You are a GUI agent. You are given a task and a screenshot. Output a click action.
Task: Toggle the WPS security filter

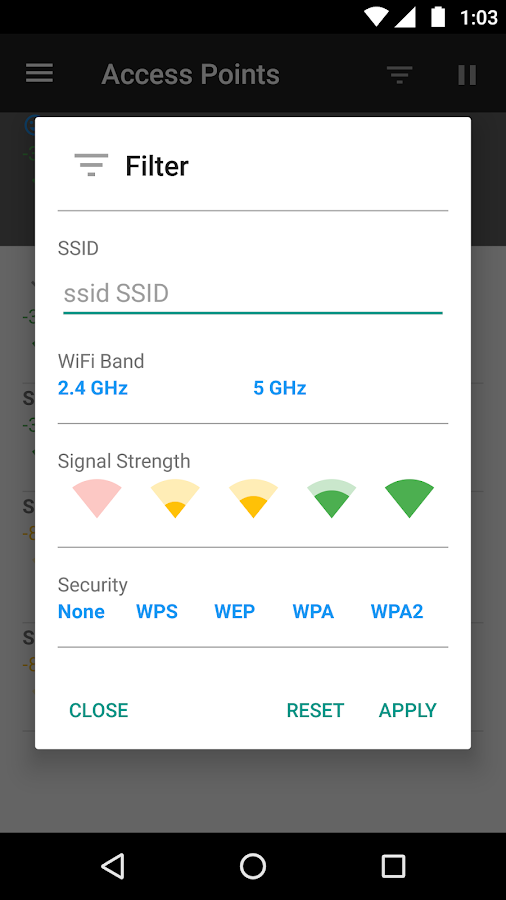pos(157,612)
